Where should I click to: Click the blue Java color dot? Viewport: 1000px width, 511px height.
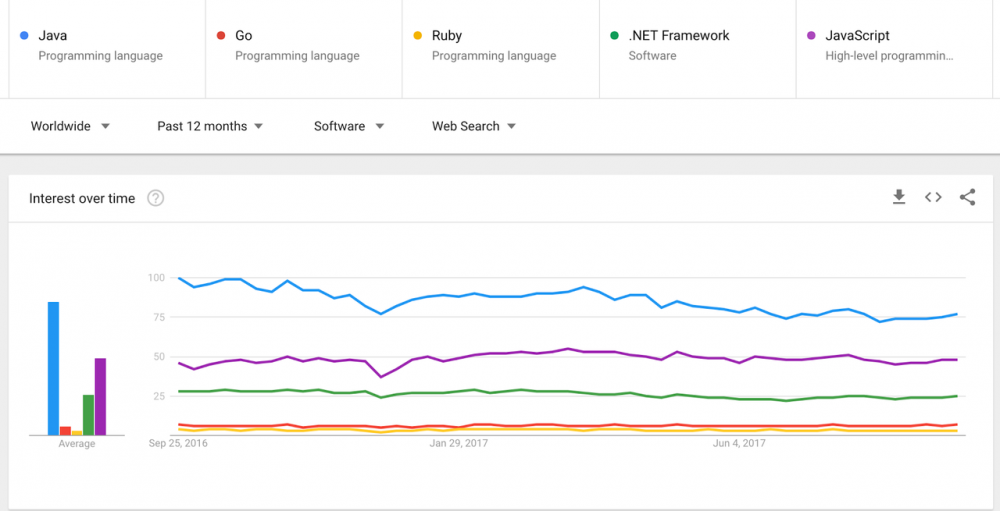coord(24,36)
